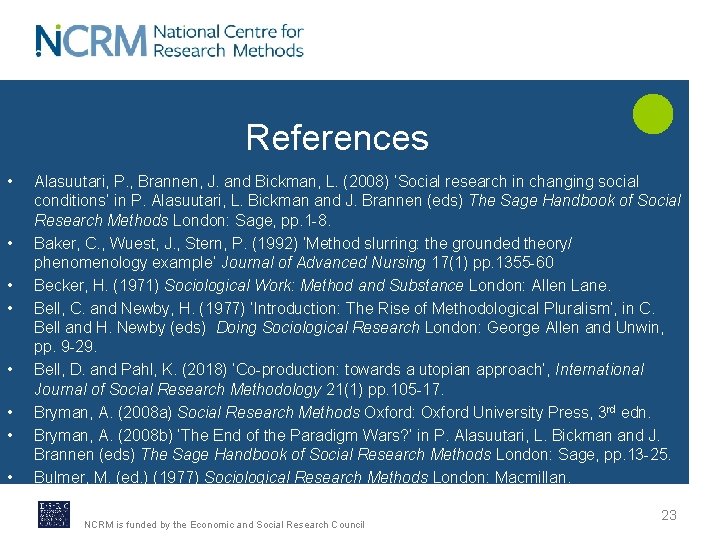Select the Bell, D. and Pahl (2018) reference

pyautogui.click(x=339, y=379)
